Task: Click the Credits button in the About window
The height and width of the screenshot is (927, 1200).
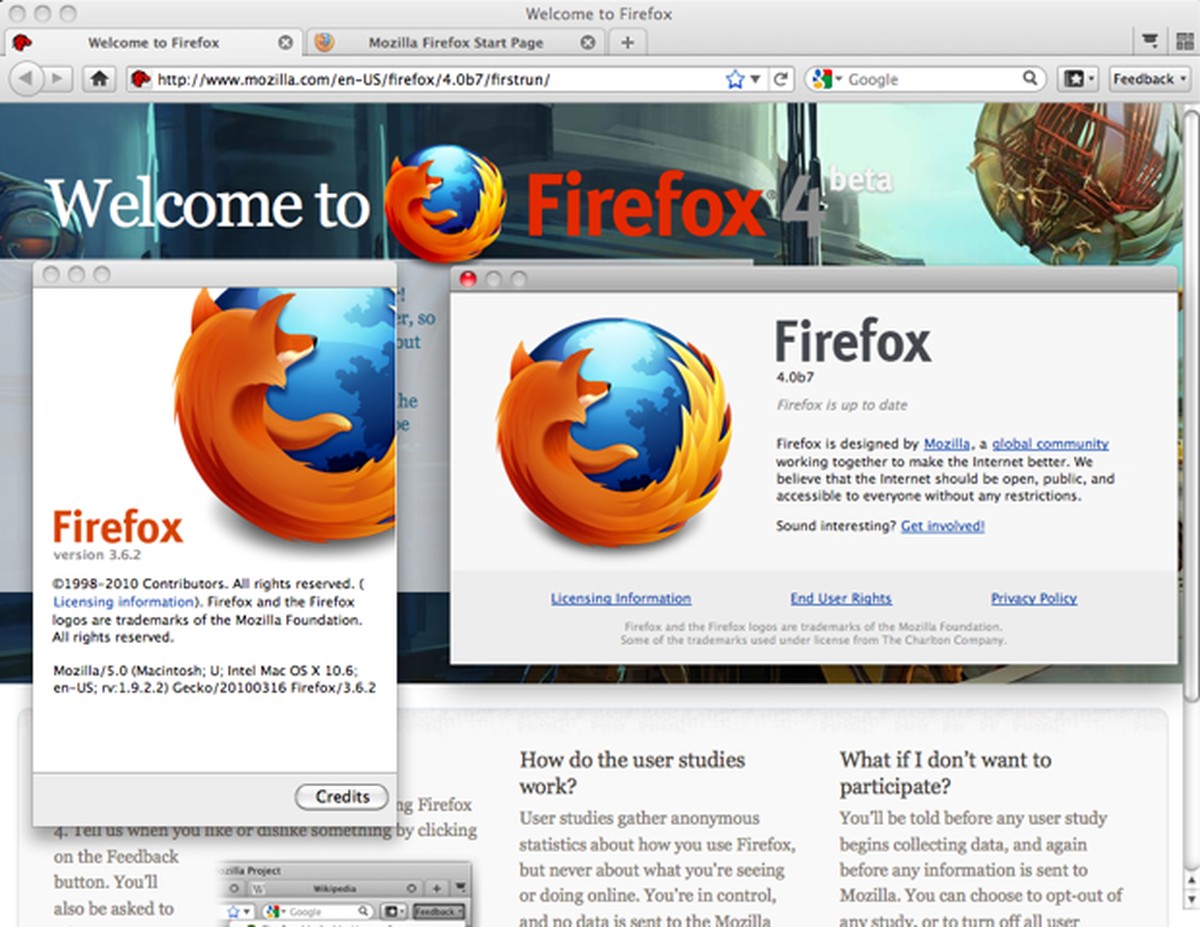Action: tap(341, 797)
